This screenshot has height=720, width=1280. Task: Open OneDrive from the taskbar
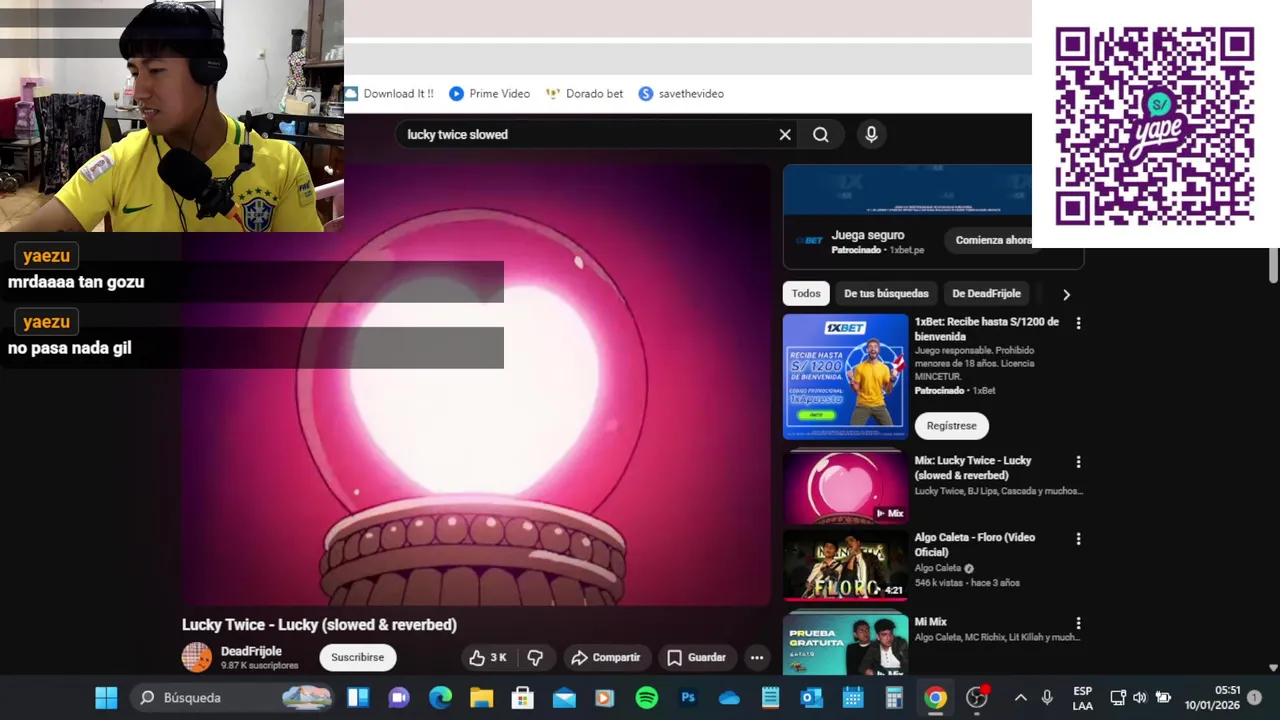[729, 698]
